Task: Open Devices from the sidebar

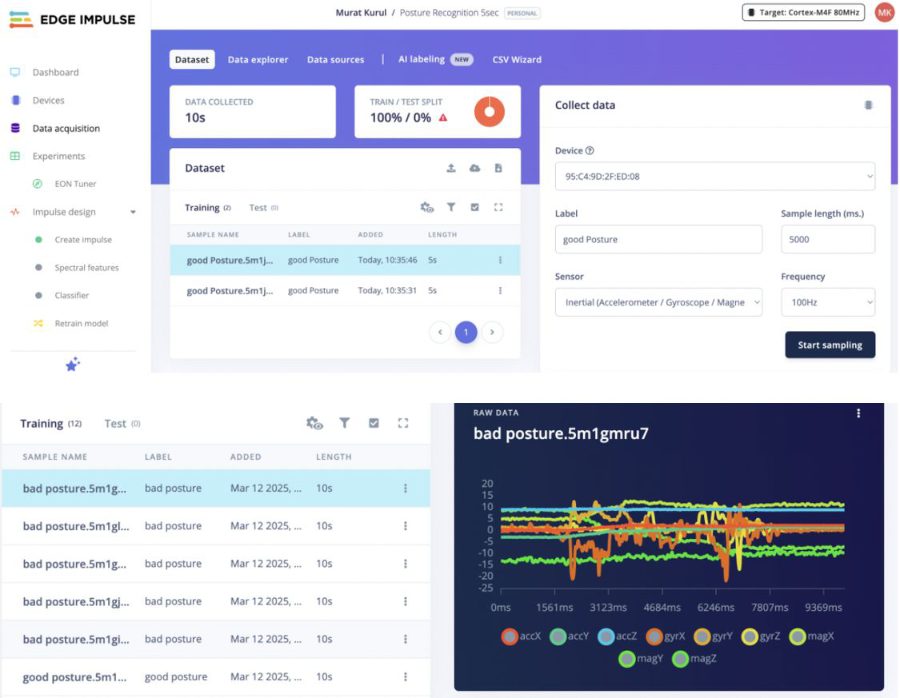Action: [x=48, y=100]
